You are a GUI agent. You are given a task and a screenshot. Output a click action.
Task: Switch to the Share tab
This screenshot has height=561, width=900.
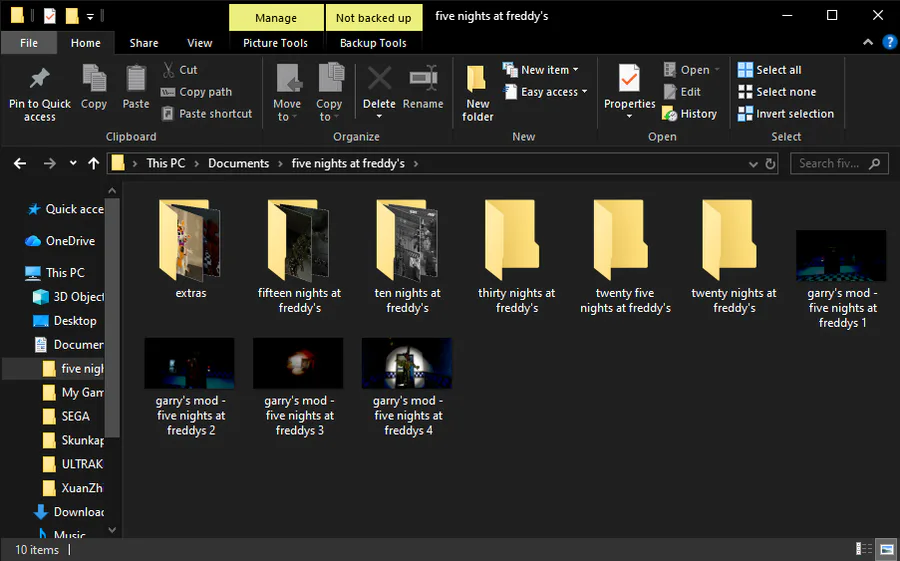(x=143, y=43)
